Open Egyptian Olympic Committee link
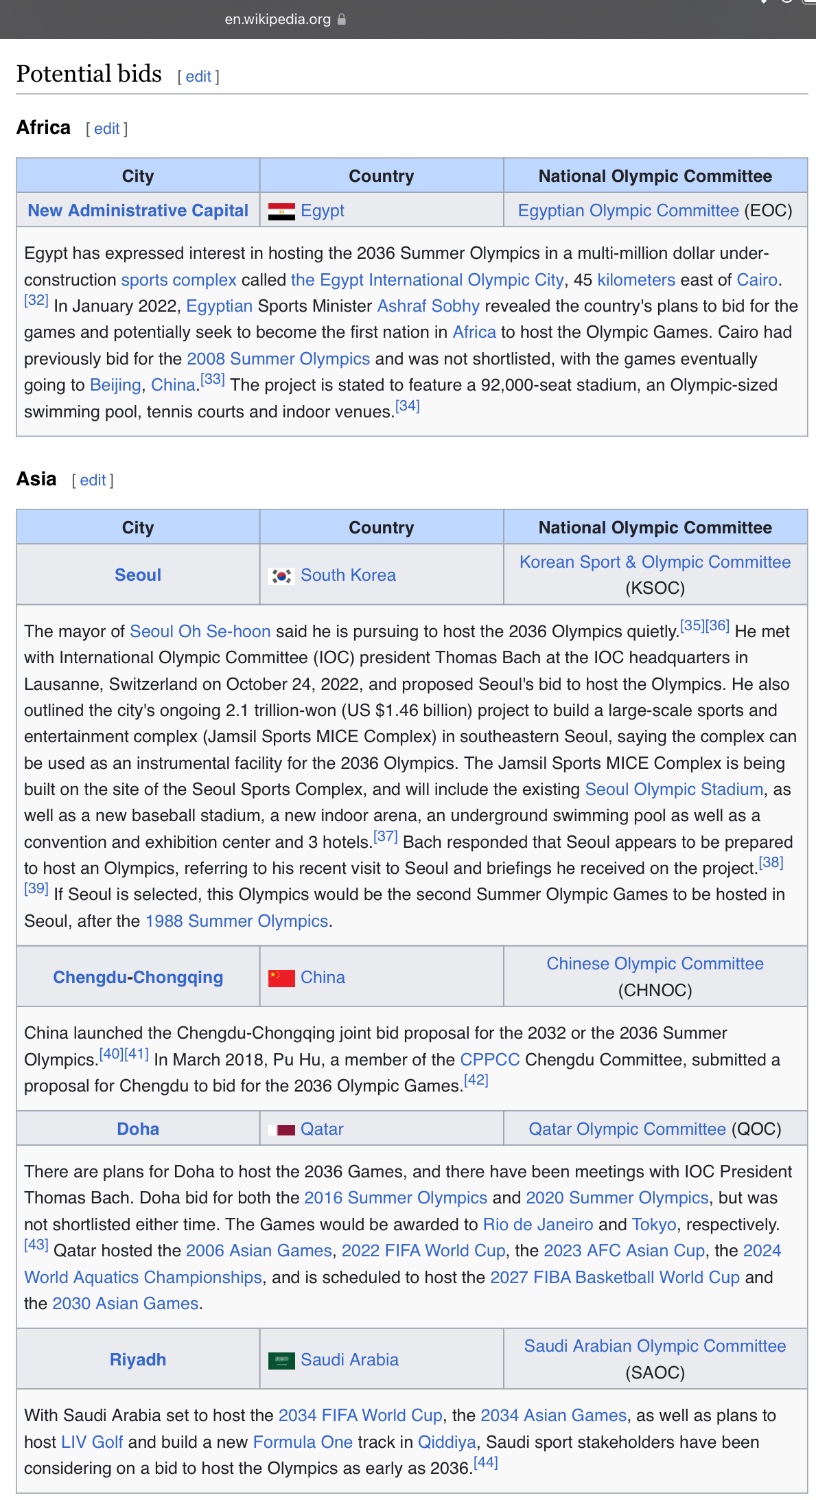 click(x=628, y=210)
